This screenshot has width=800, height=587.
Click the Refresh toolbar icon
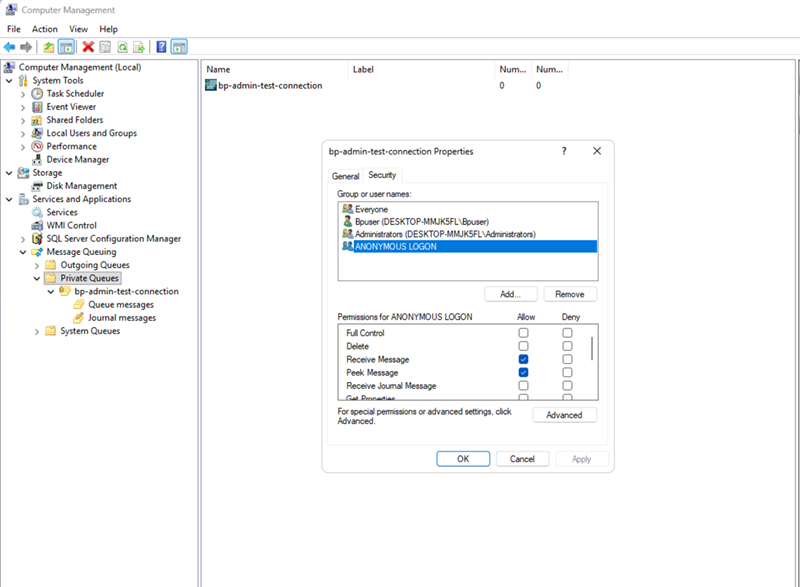tap(122, 47)
